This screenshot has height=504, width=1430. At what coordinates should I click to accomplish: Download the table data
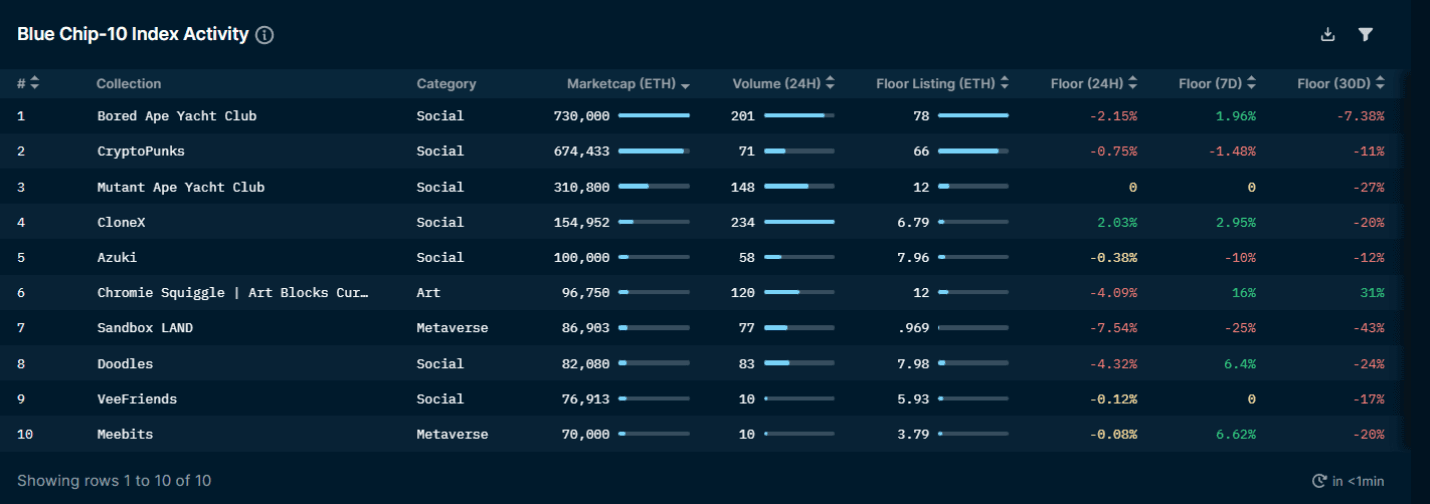[1328, 35]
